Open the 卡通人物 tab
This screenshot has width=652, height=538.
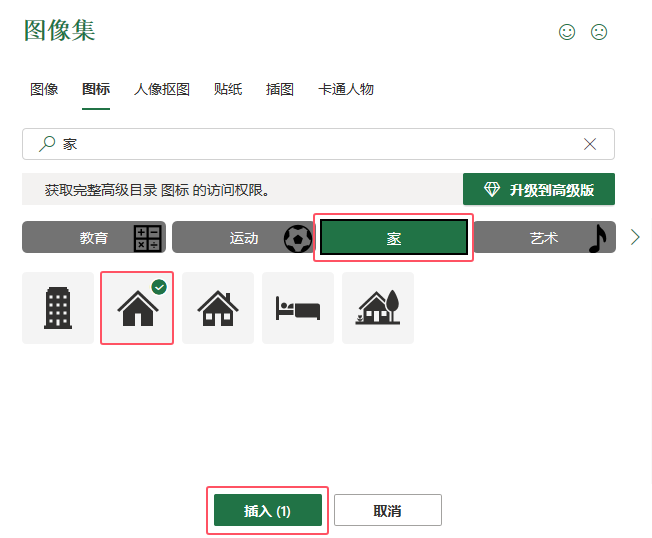tap(346, 89)
